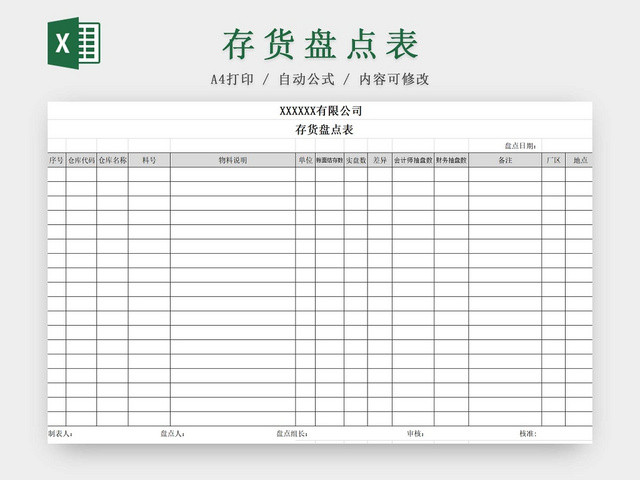Image resolution: width=640 pixels, height=480 pixels.
Task: Click the green Excel logo icon
Action: pyautogui.click(x=74, y=43)
